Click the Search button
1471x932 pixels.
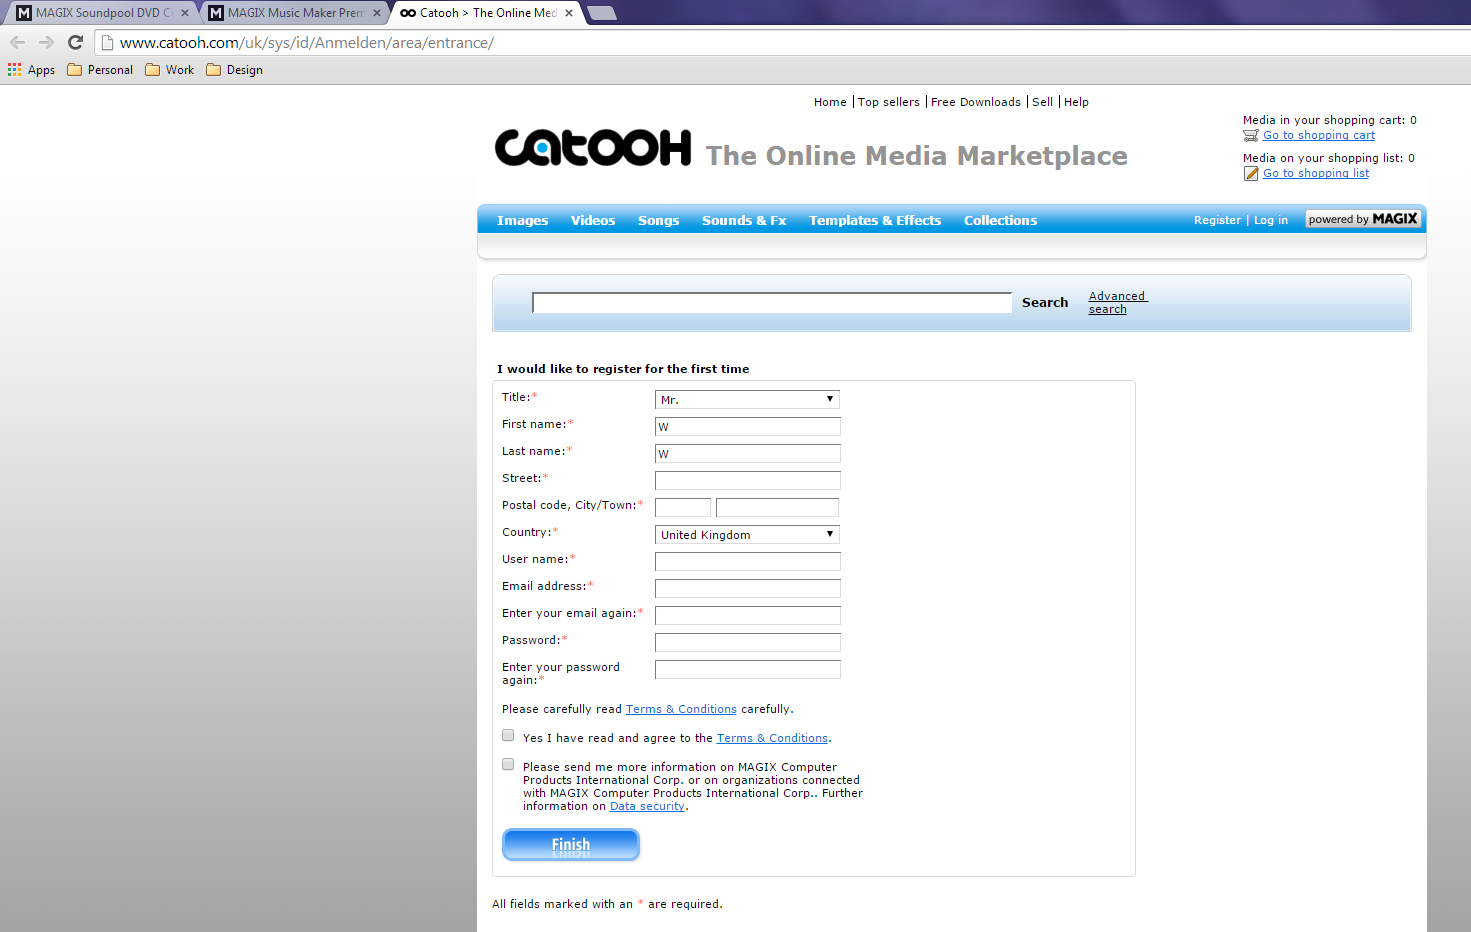(1045, 302)
